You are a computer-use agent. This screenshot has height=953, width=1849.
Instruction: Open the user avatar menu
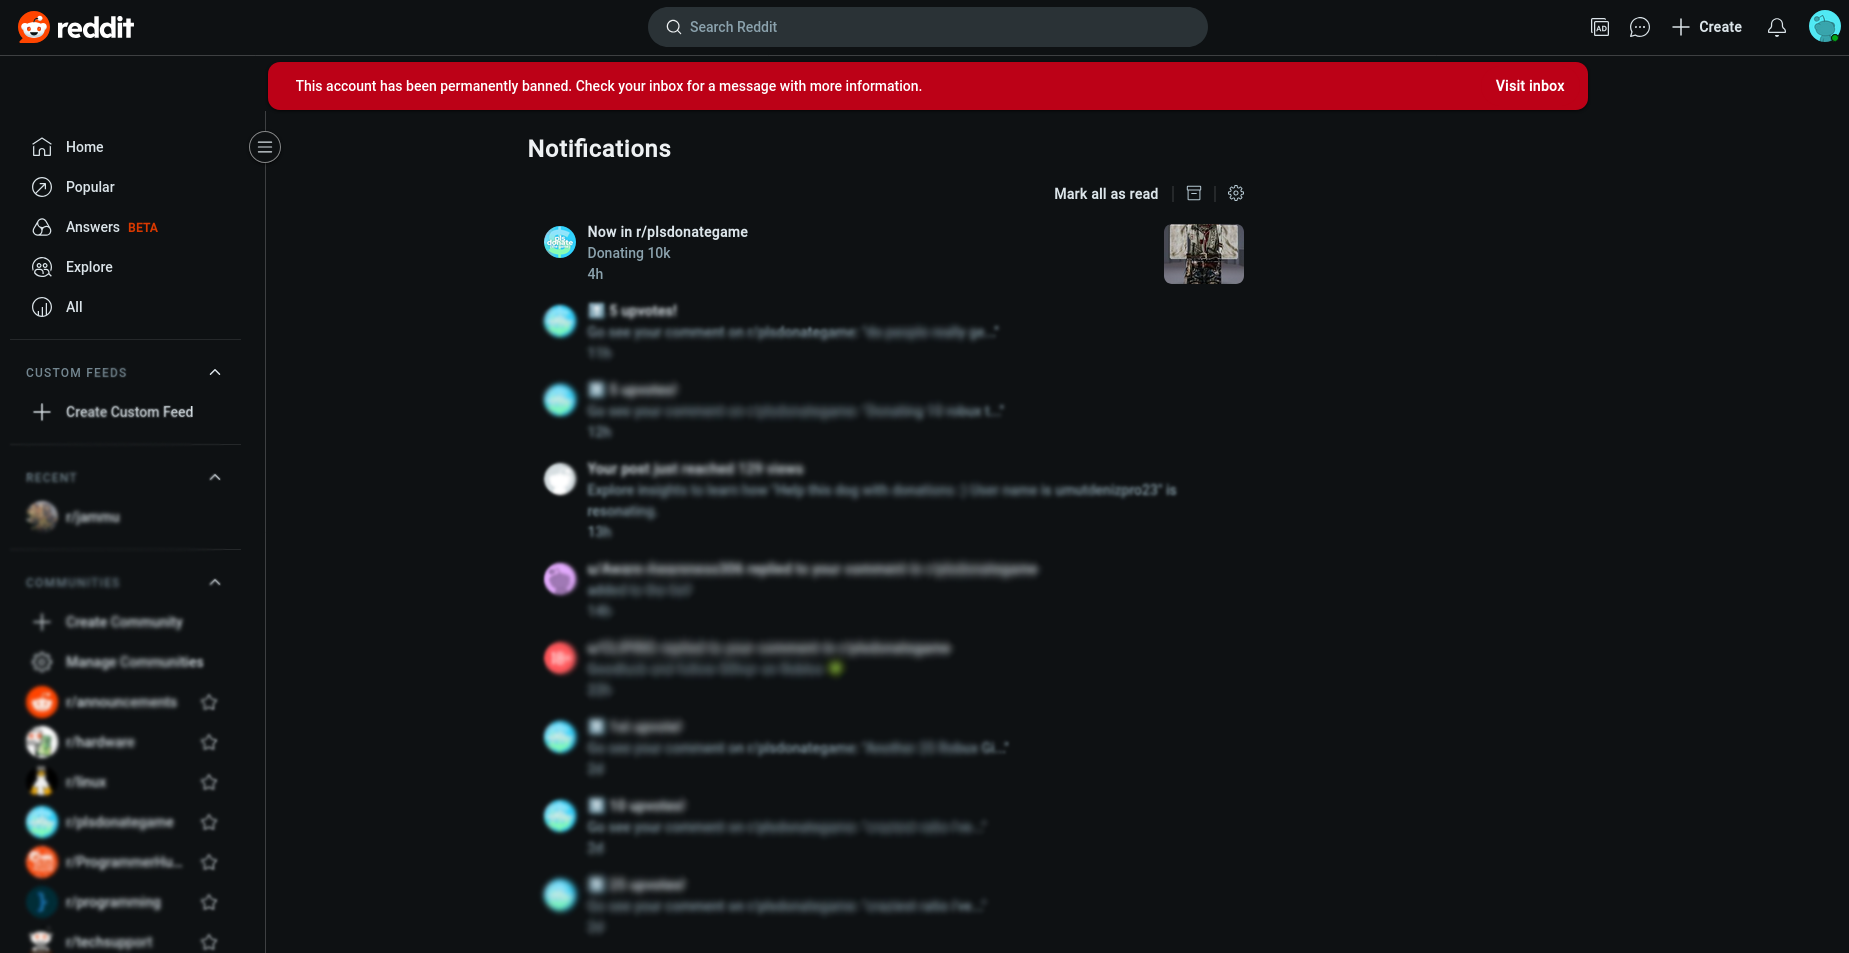[1824, 27]
